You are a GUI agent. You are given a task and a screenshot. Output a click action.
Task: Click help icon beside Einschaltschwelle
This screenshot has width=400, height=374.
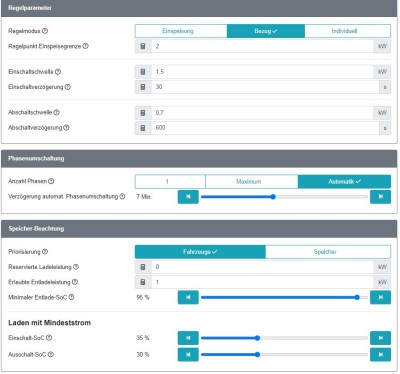[x=58, y=72]
